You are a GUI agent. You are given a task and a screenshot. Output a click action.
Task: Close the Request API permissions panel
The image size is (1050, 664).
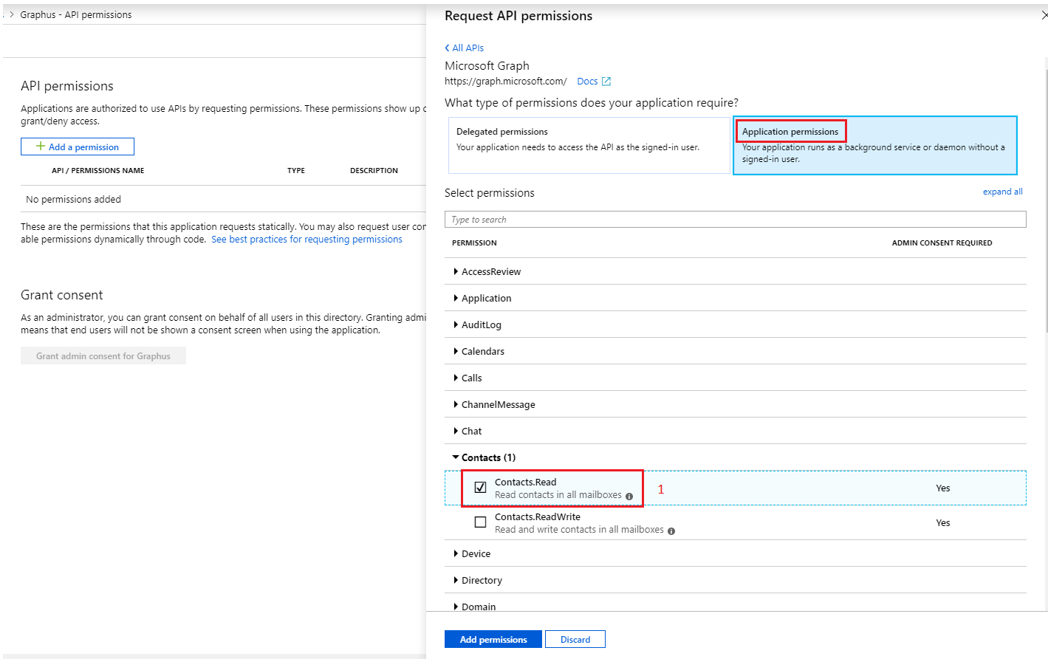[1045, 15]
